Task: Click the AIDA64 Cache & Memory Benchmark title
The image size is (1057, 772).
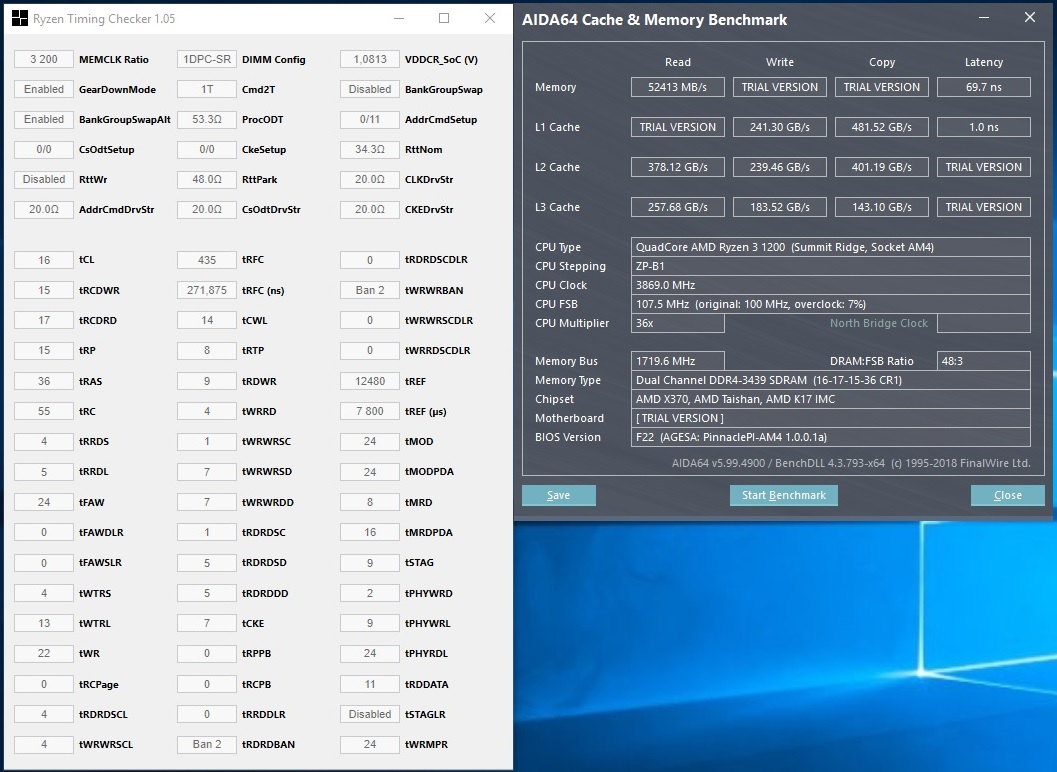Action: tap(654, 20)
